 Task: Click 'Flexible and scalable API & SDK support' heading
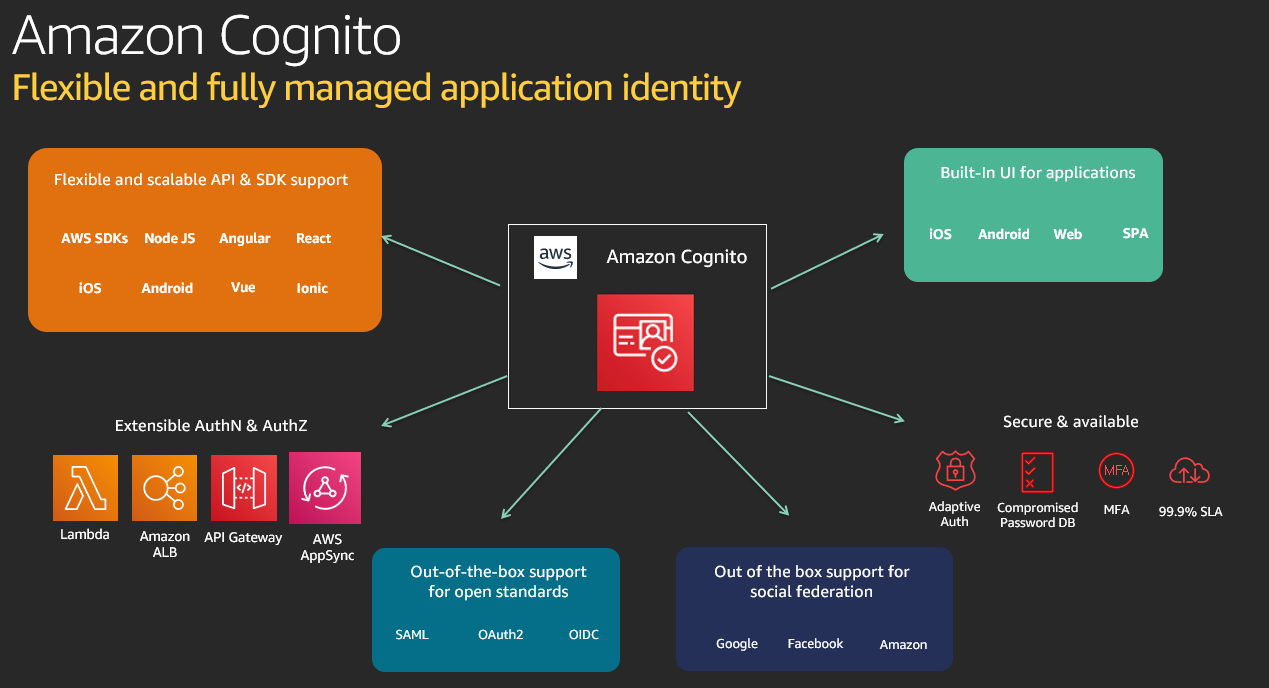pos(201,180)
